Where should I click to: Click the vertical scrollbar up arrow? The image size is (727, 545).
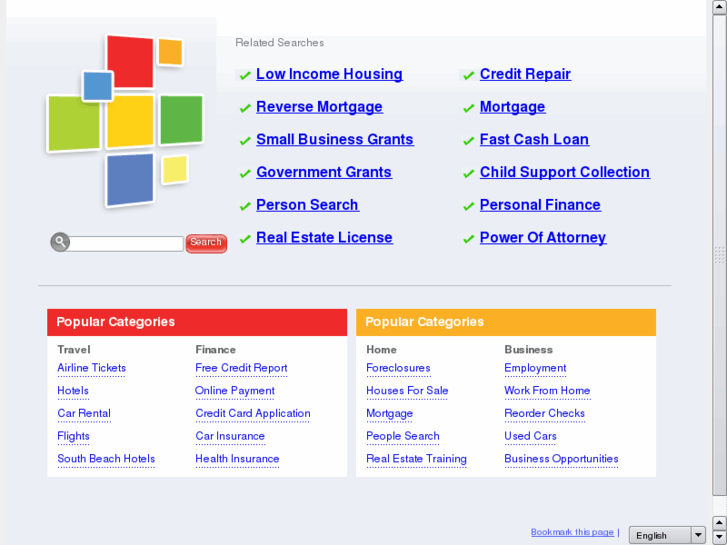click(719, 7)
